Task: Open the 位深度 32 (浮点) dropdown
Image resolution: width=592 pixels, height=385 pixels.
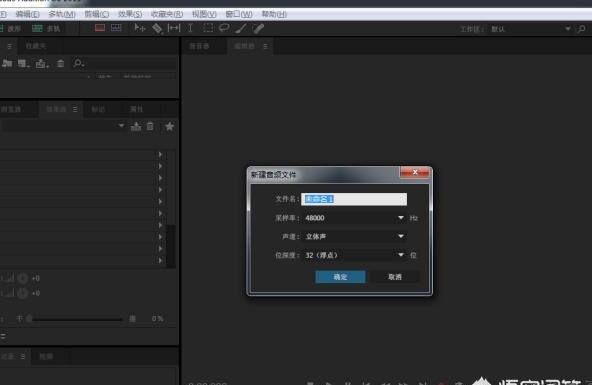Action: pos(354,255)
